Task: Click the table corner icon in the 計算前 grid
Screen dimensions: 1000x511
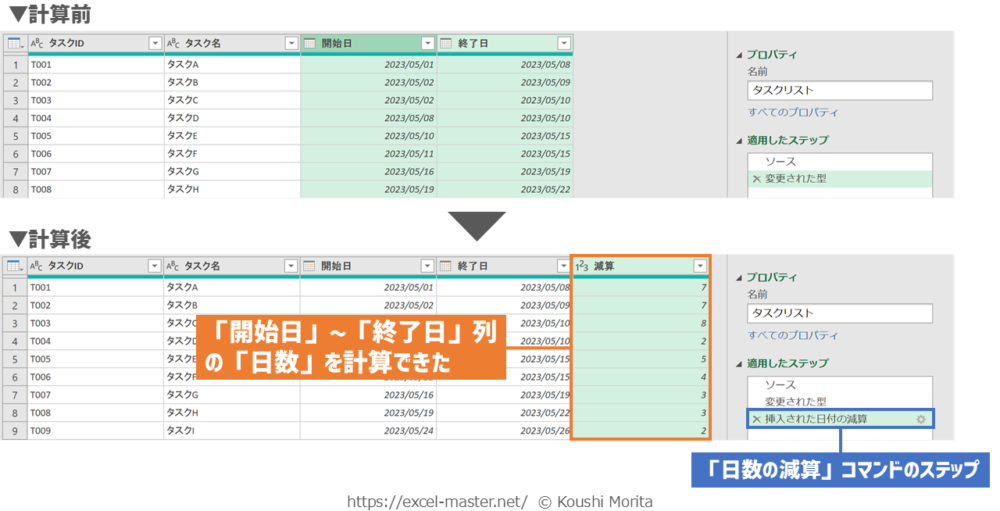Action: pos(14,43)
